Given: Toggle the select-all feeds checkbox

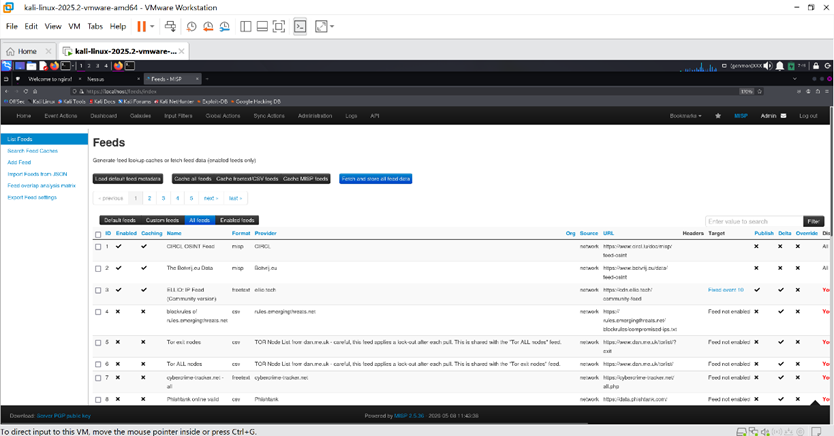Looking at the screenshot, I should point(98,234).
